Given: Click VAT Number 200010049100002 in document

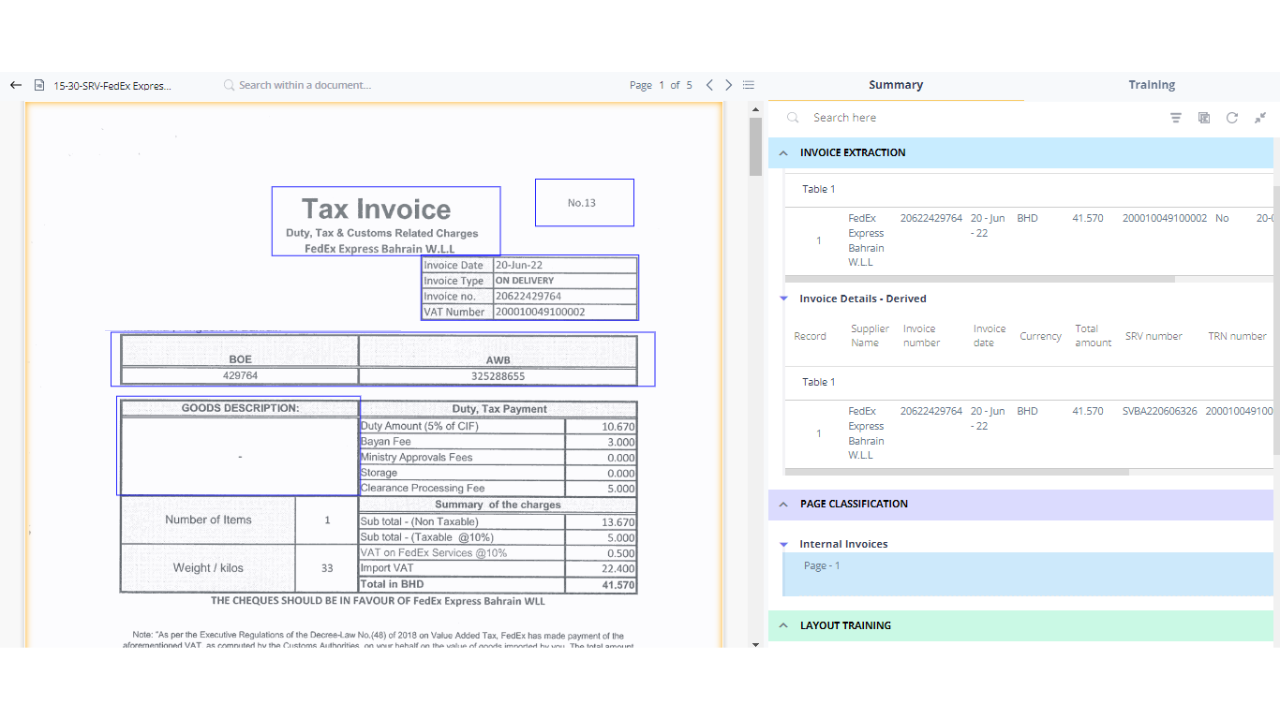Looking at the screenshot, I should [x=540, y=312].
